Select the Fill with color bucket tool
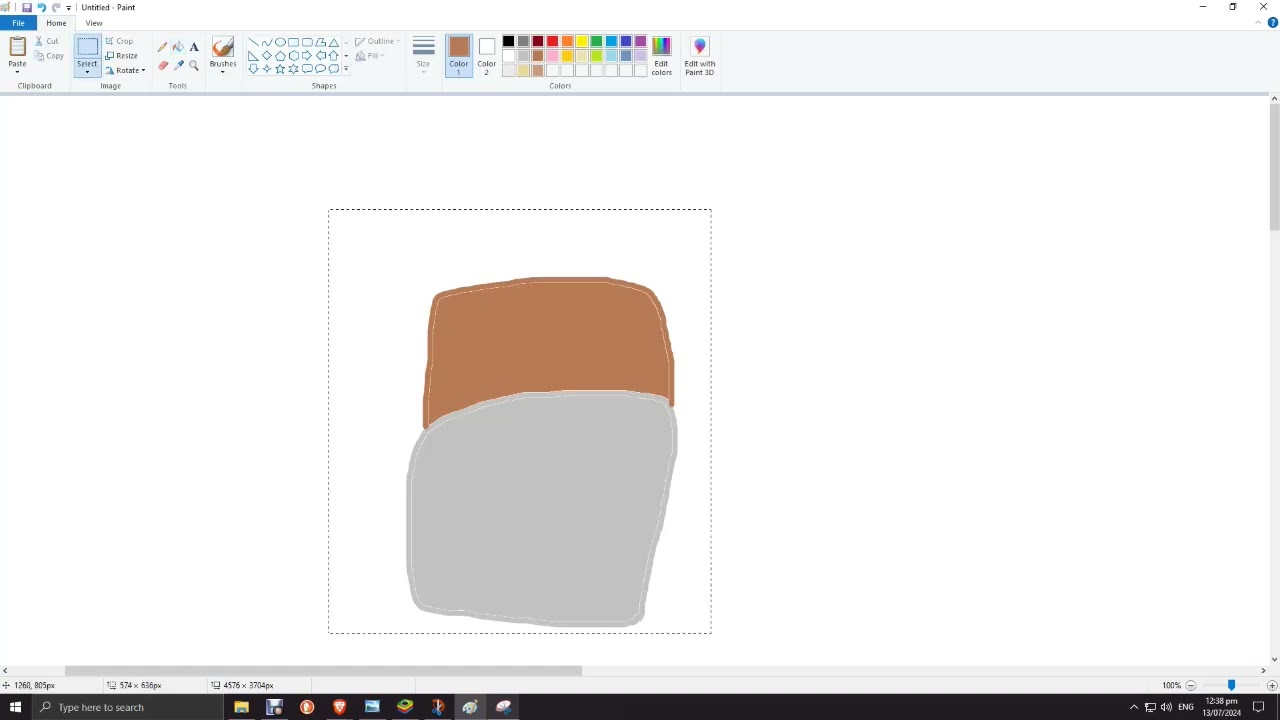 click(178, 47)
